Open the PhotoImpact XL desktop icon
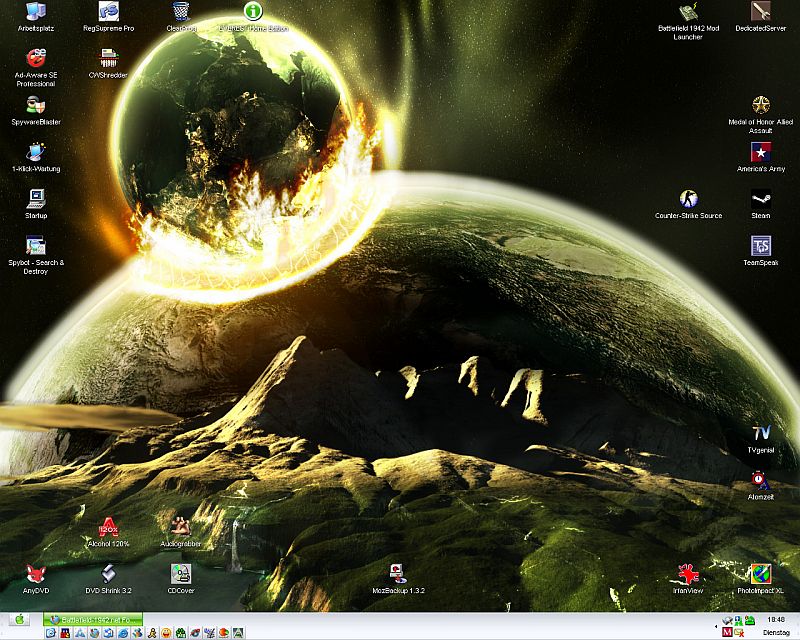 click(761, 573)
